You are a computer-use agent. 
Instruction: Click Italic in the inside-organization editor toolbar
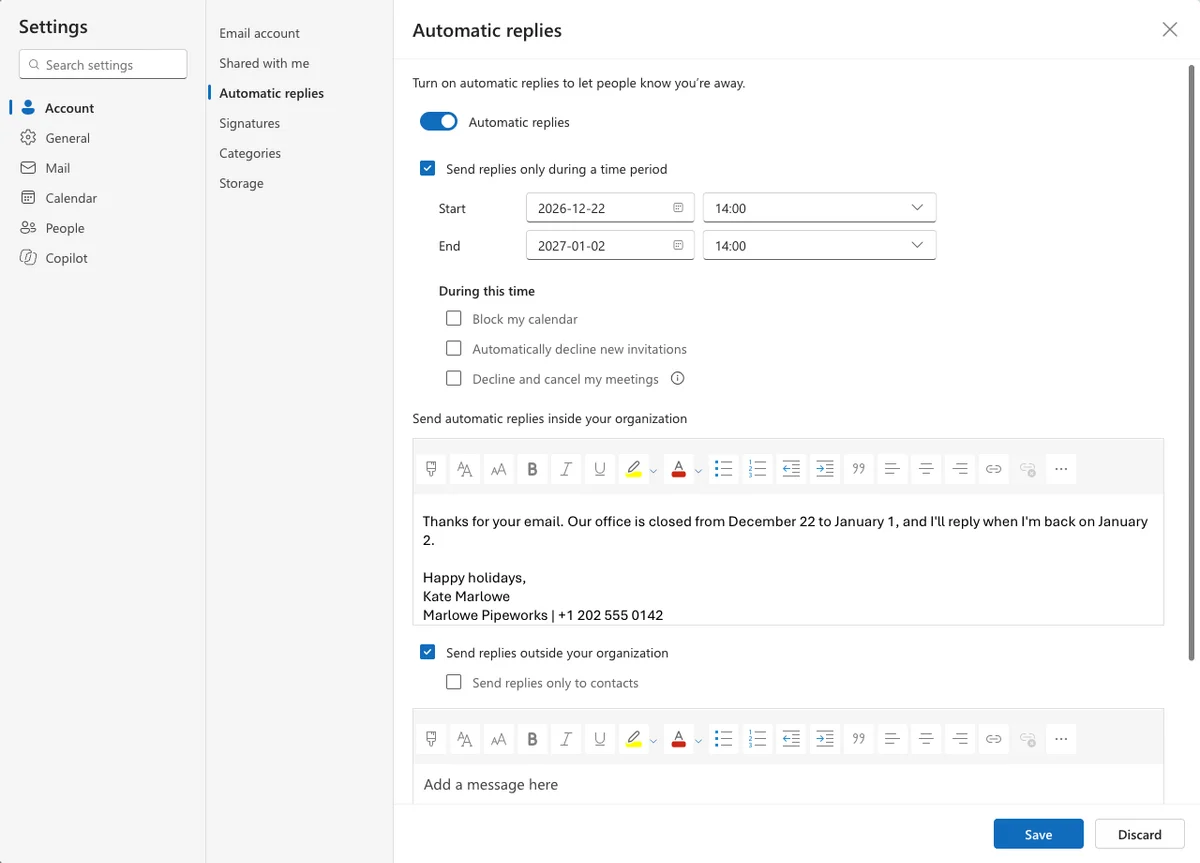(566, 468)
